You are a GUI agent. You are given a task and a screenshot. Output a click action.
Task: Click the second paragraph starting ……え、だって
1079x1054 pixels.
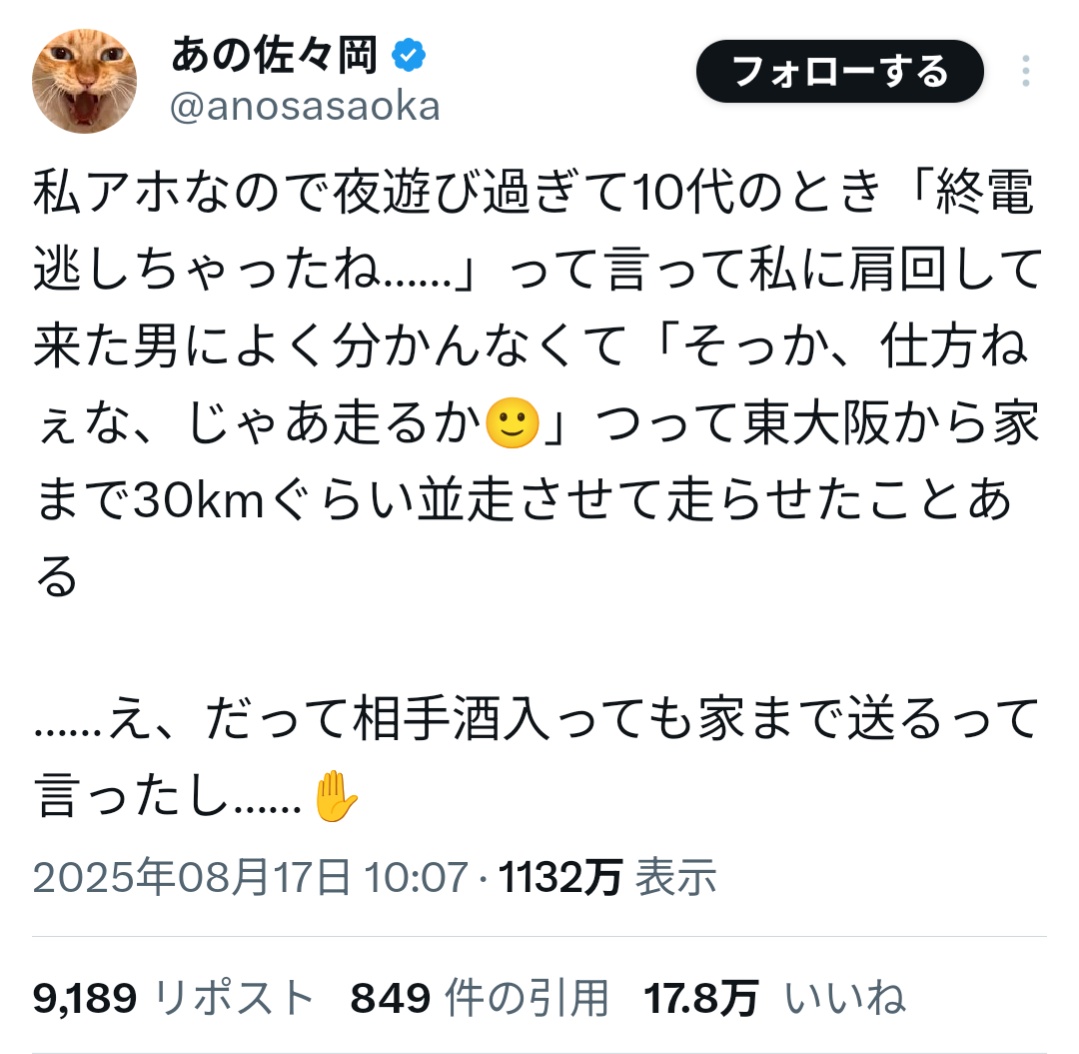pos(536,758)
